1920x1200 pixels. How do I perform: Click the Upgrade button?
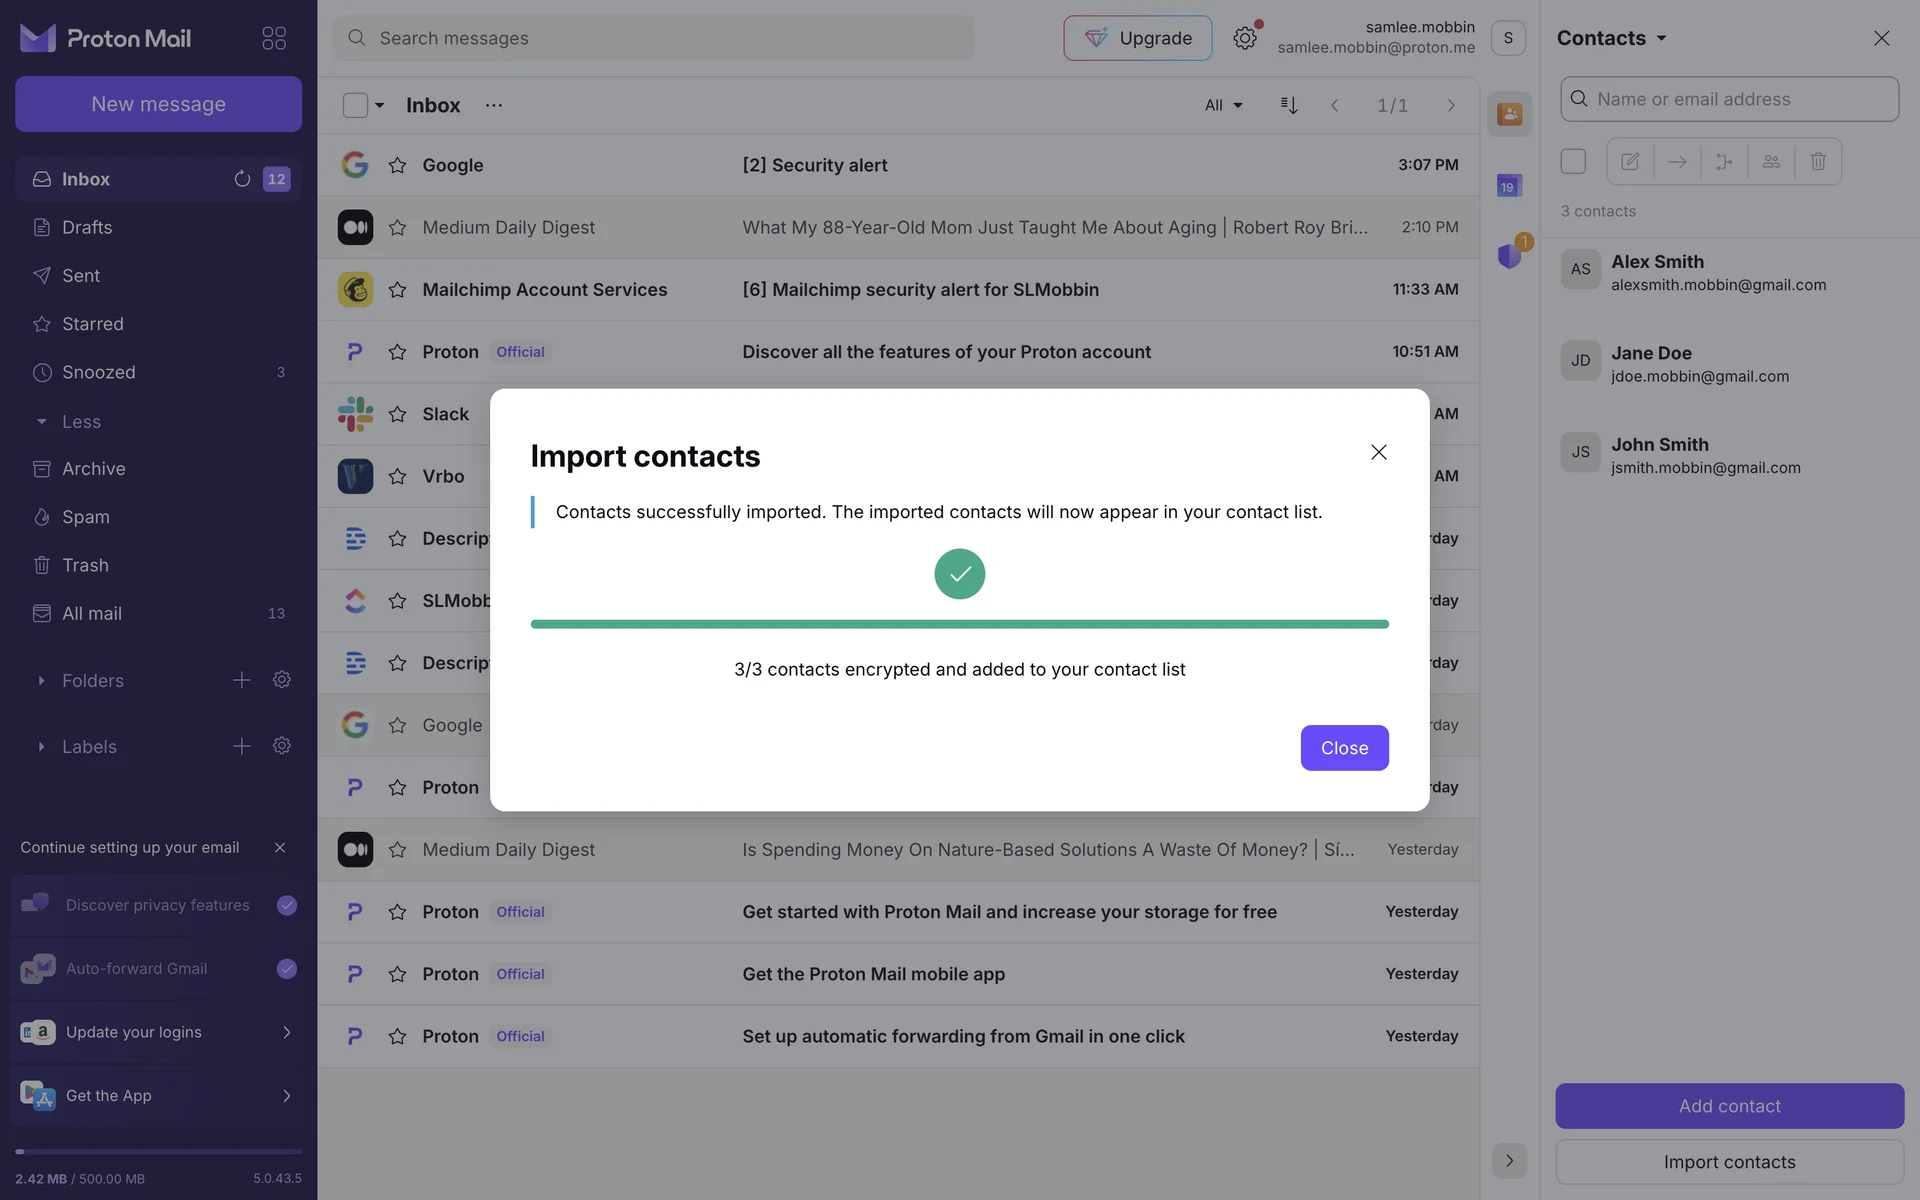(1137, 38)
